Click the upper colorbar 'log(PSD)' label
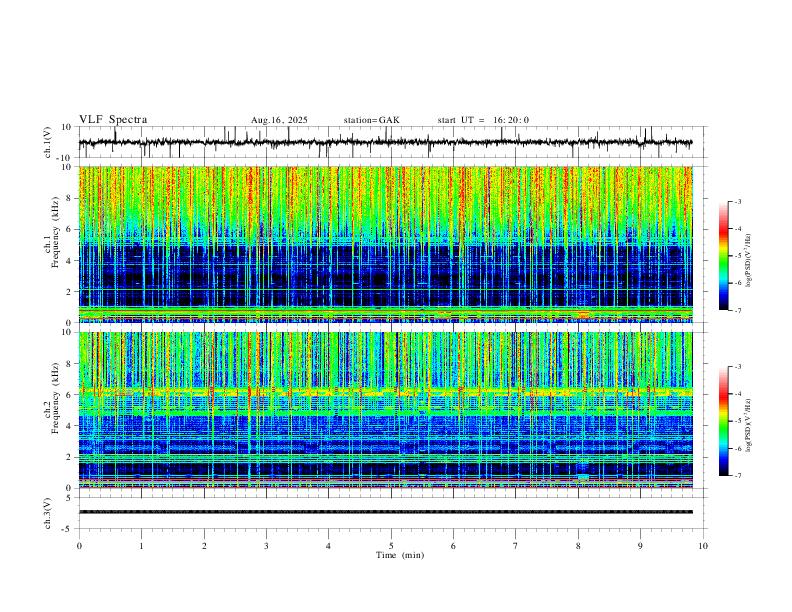Screen dimensions: 792x612 click(748, 261)
